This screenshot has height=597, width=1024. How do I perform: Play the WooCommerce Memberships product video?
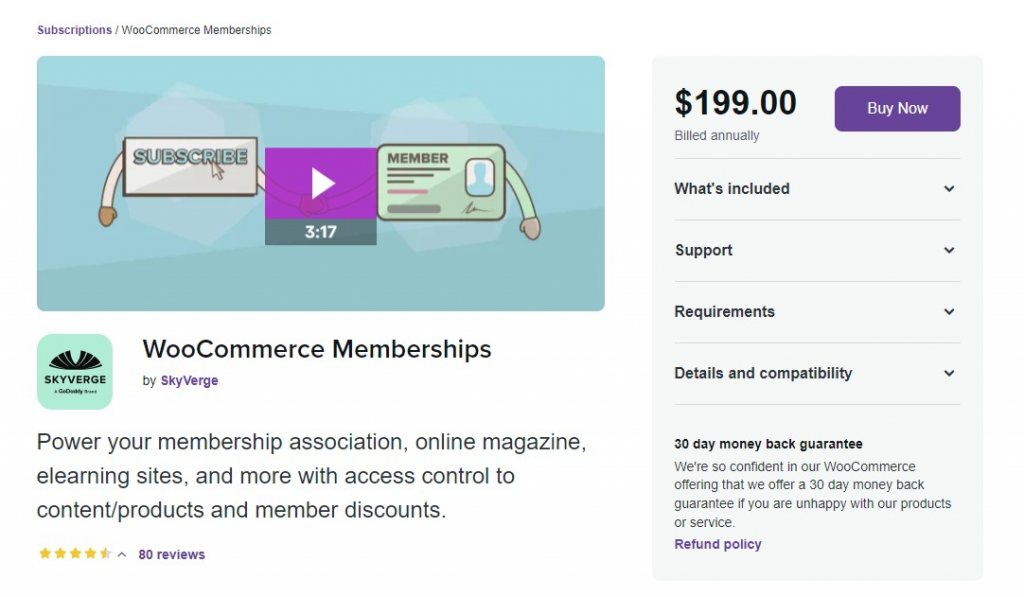(x=321, y=183)
